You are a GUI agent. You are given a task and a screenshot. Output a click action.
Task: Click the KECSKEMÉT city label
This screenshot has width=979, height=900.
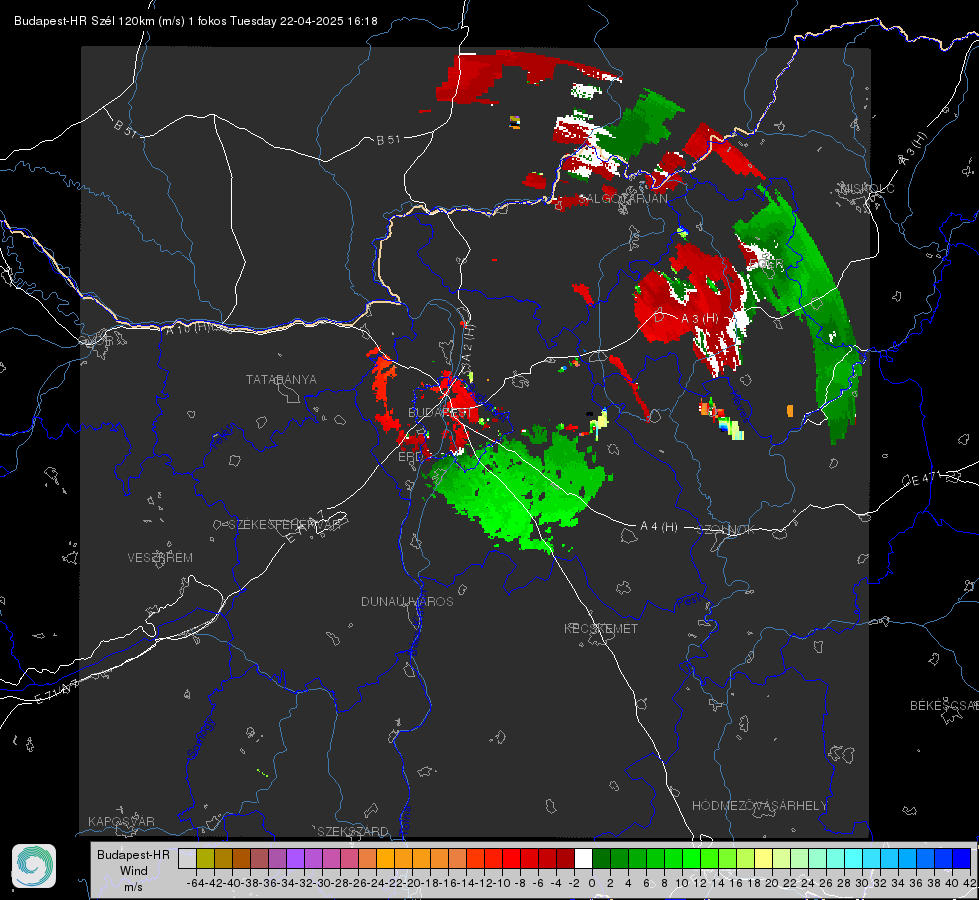pyautogui.click(x=601, y=628)
